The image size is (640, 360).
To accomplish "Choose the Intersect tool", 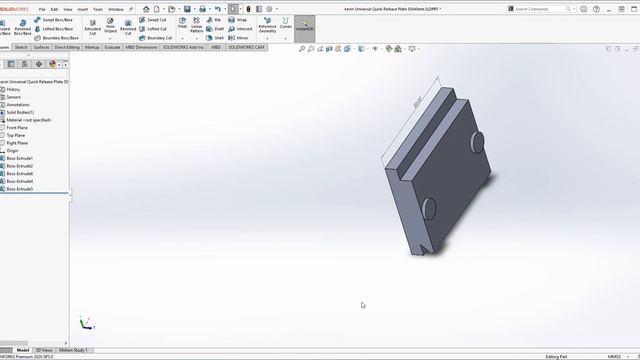I will (x=240, y=29).
